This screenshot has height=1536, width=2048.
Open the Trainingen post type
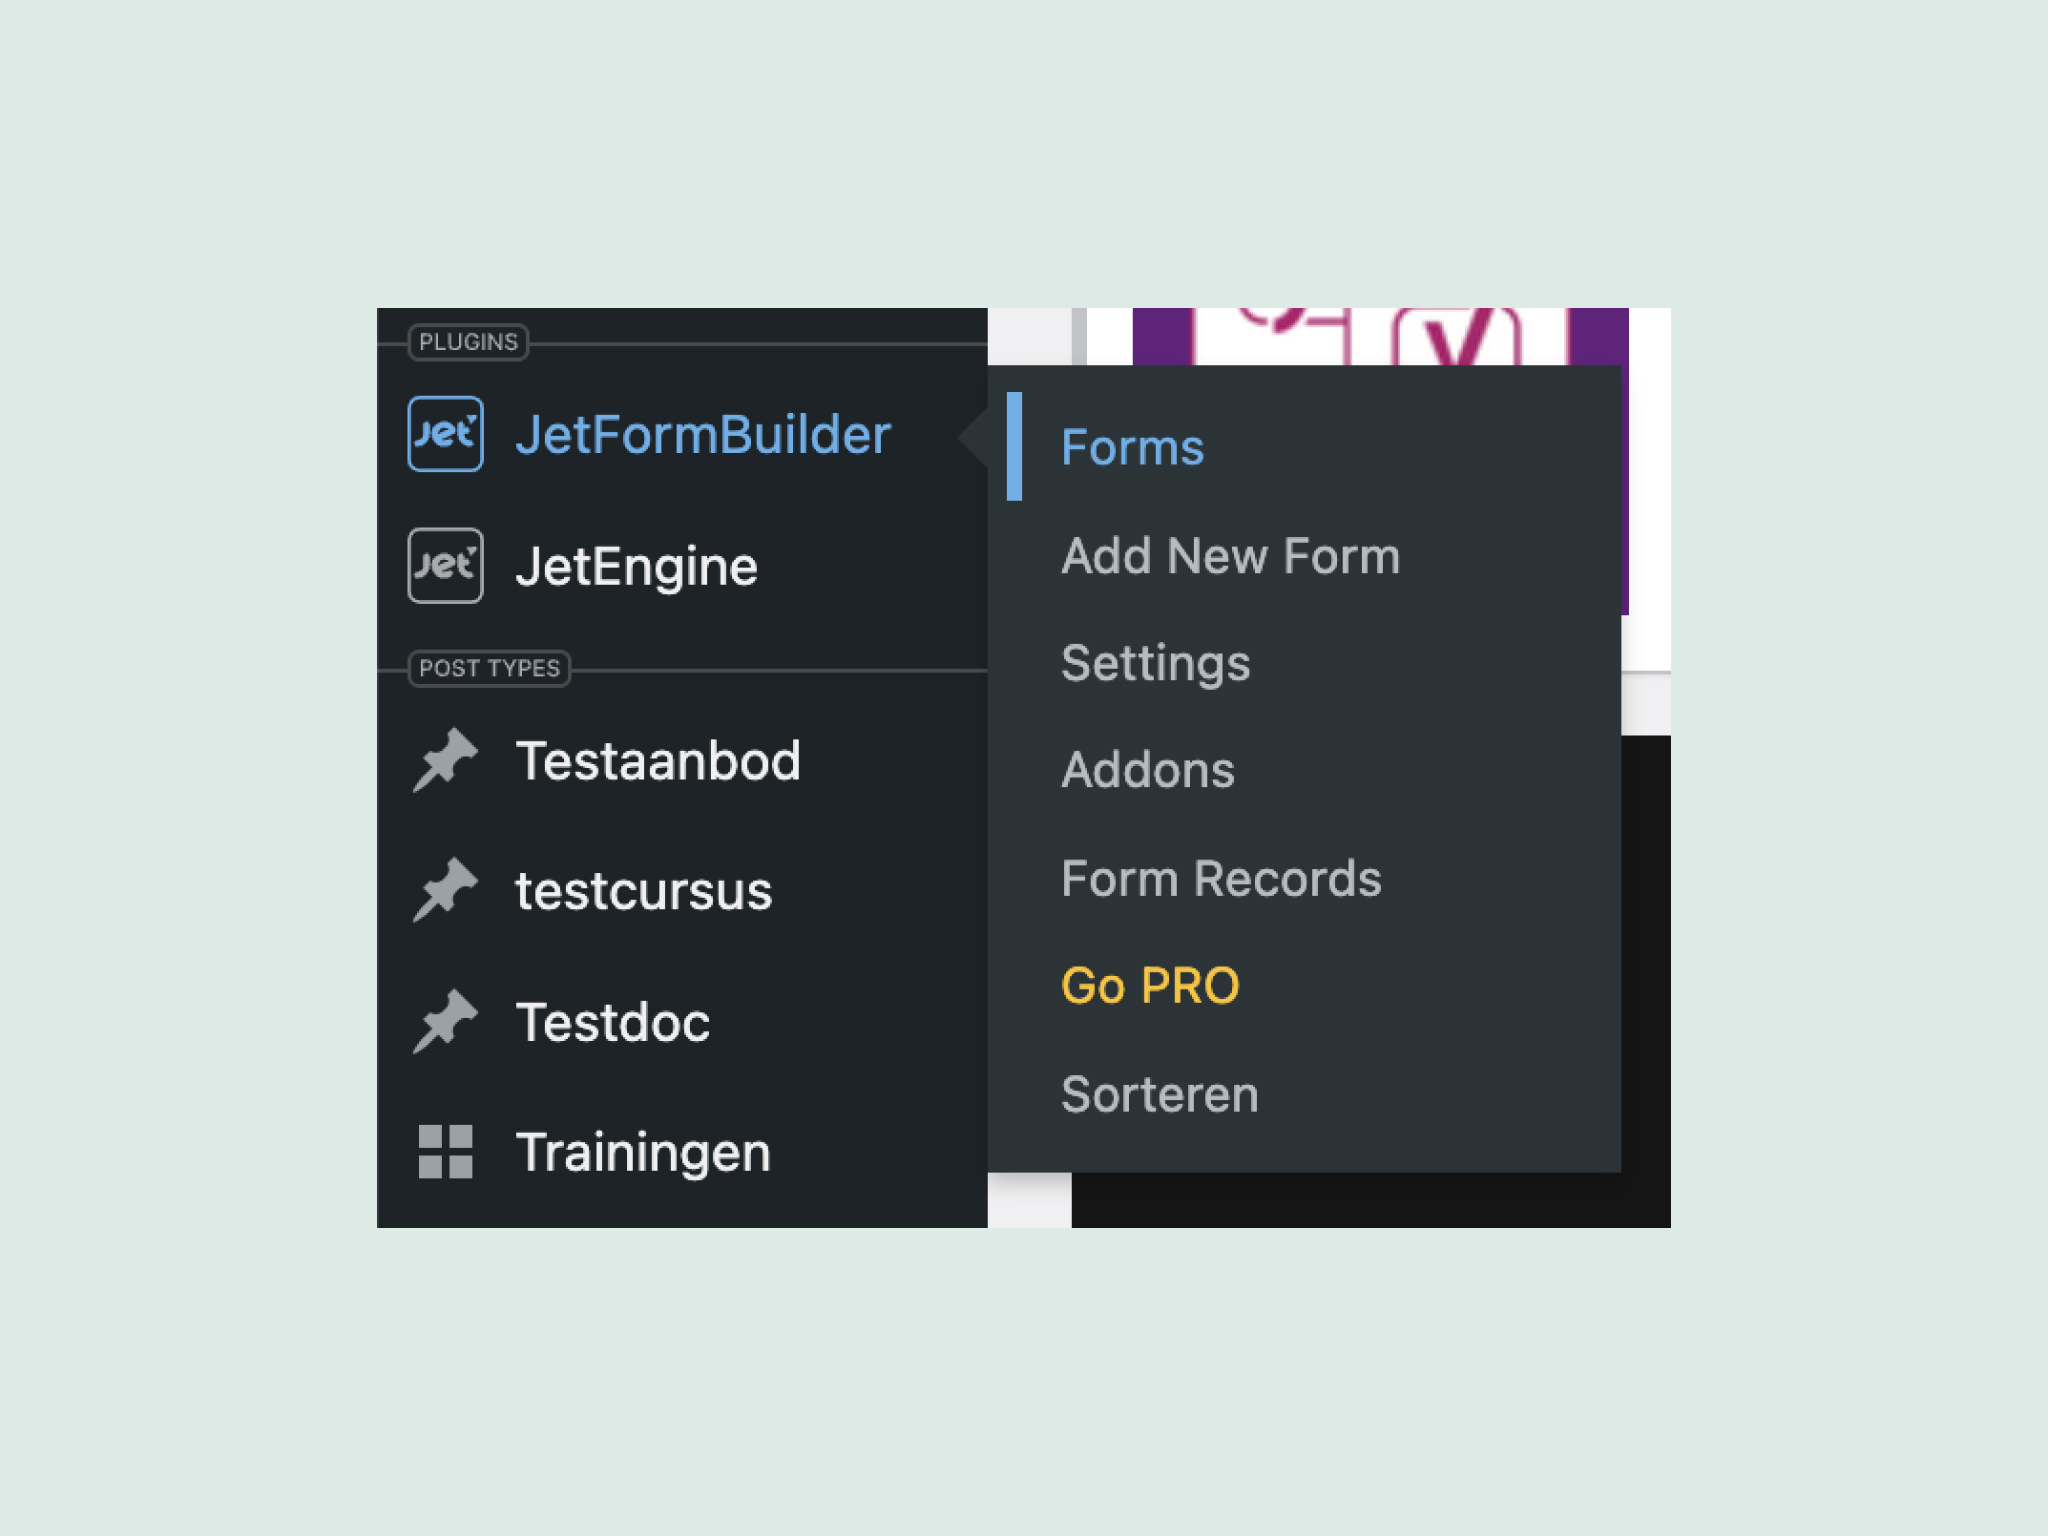(x=644, y=1152)
